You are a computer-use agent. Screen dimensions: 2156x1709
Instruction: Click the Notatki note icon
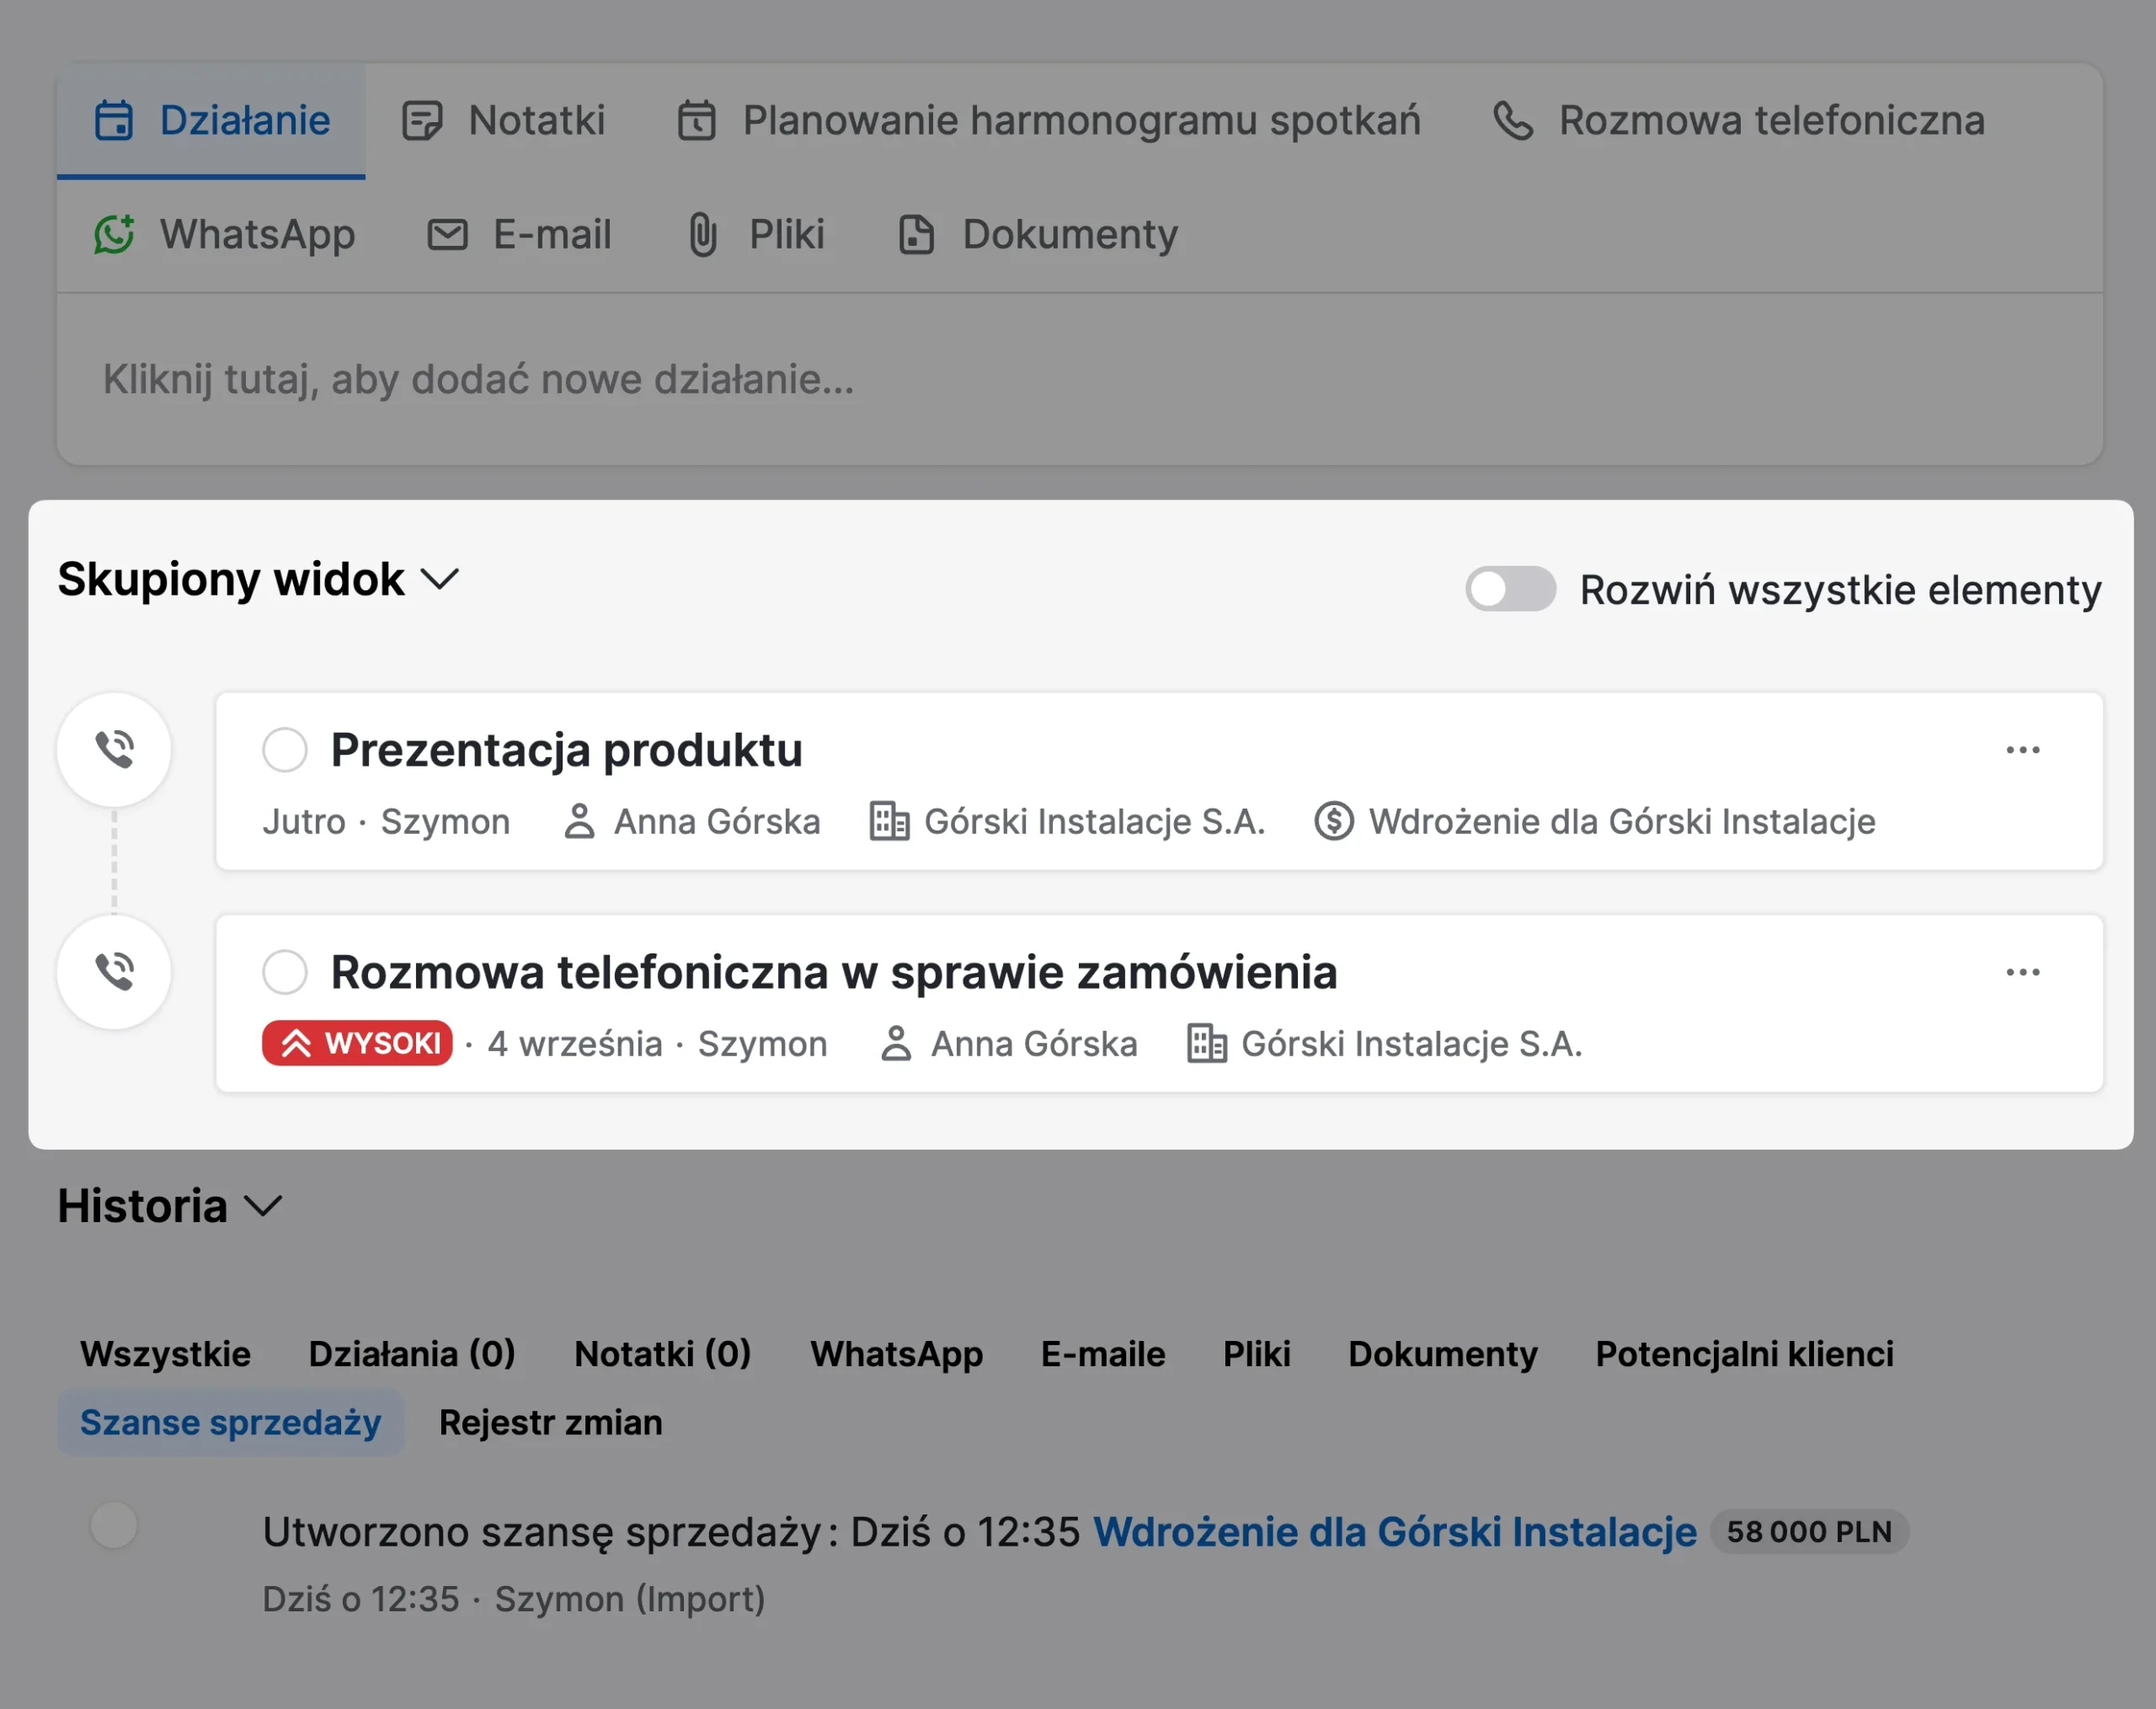click(x=422, y=121)
